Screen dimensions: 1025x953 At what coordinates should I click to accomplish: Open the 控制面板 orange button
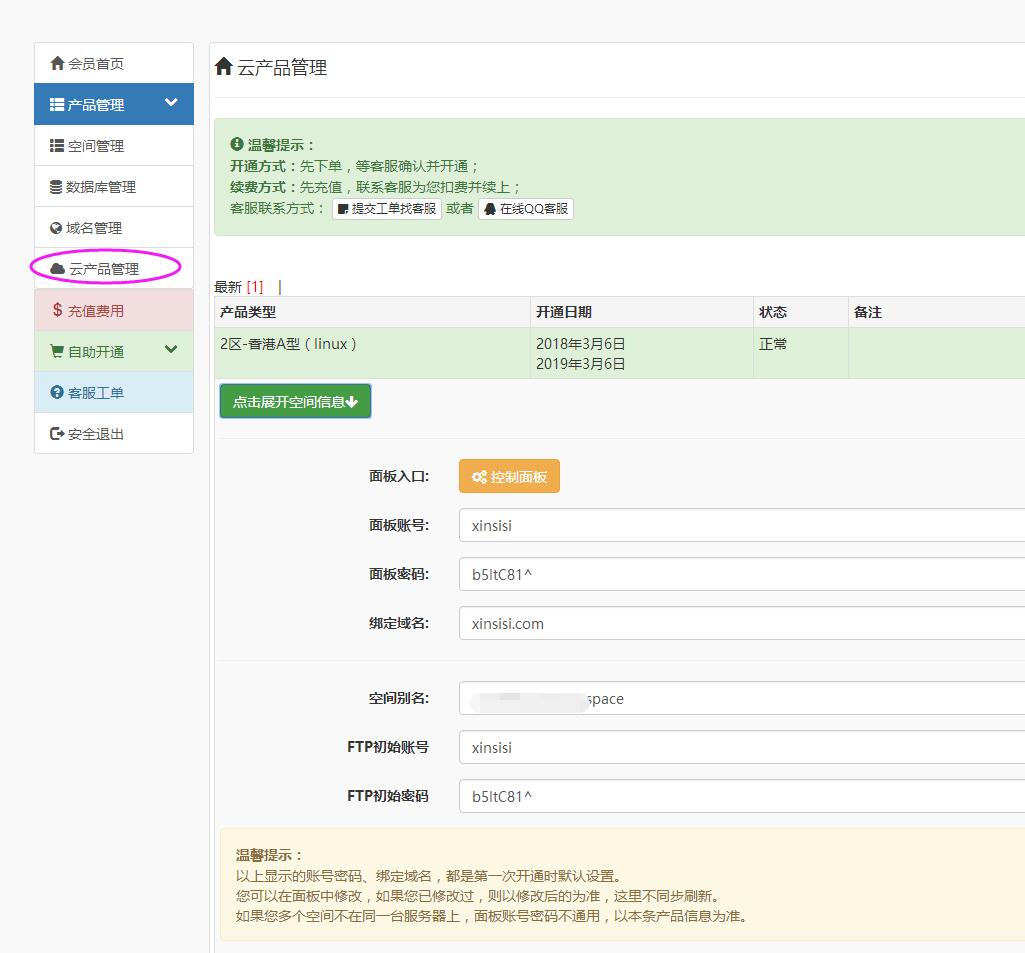click(x=509, y=476)
